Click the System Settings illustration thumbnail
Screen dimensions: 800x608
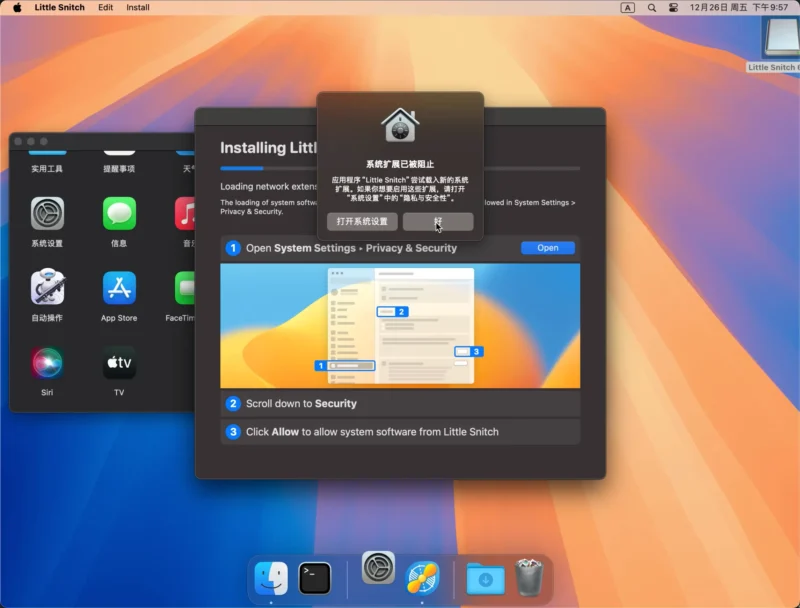click(x=400, y=326)
